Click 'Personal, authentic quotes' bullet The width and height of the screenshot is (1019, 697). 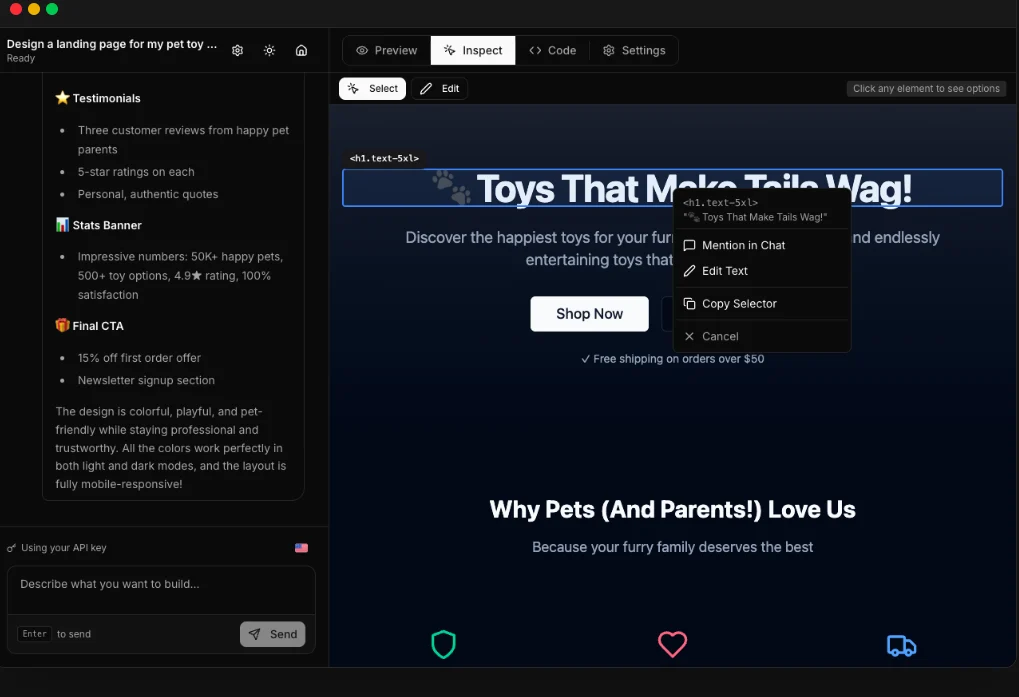[x=148, y=194]
